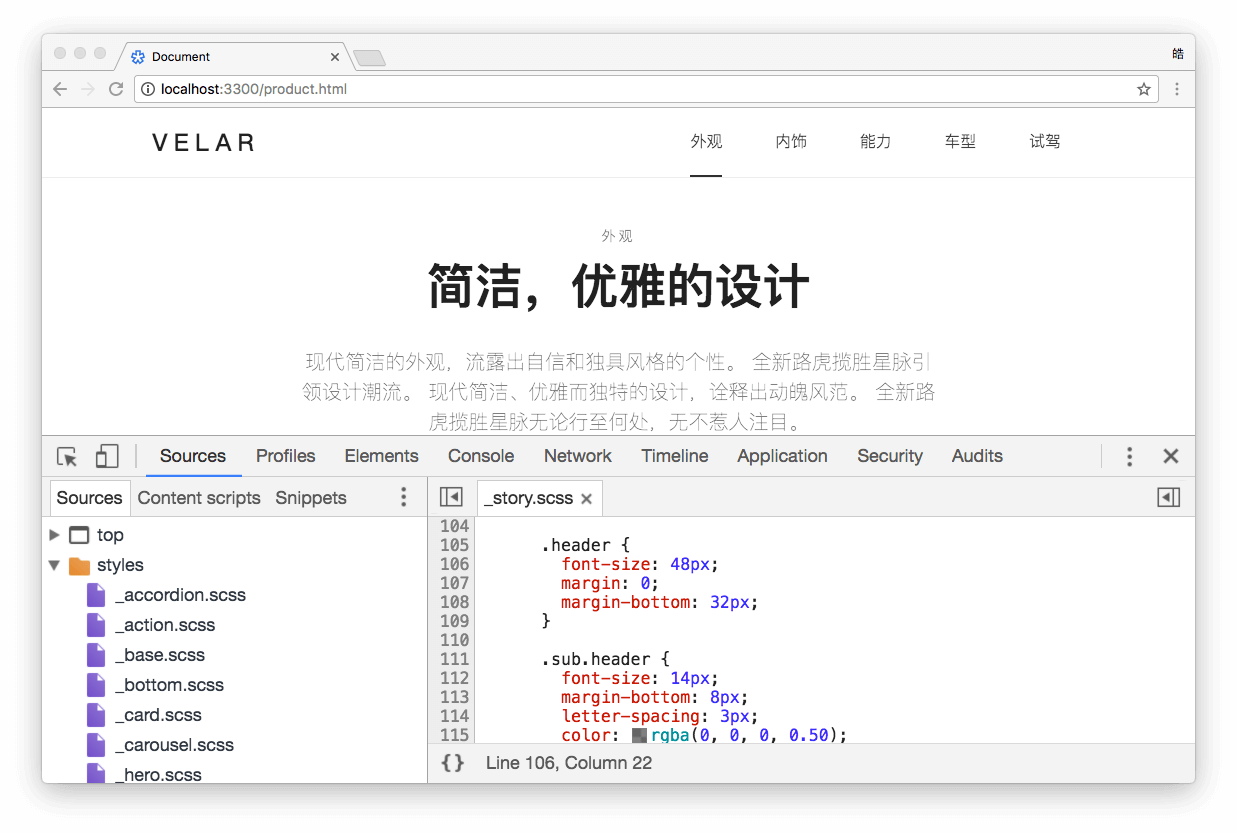Open _bottom.scss in the file tree
The height and width of the screenshot is (833, 1237).
click(169, 685)
